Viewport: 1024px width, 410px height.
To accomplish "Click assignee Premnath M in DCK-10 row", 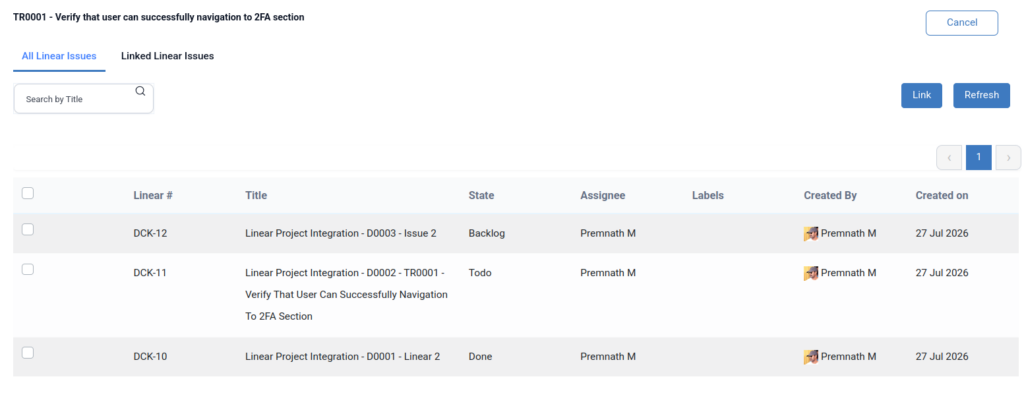I will [x=608, y=356].
